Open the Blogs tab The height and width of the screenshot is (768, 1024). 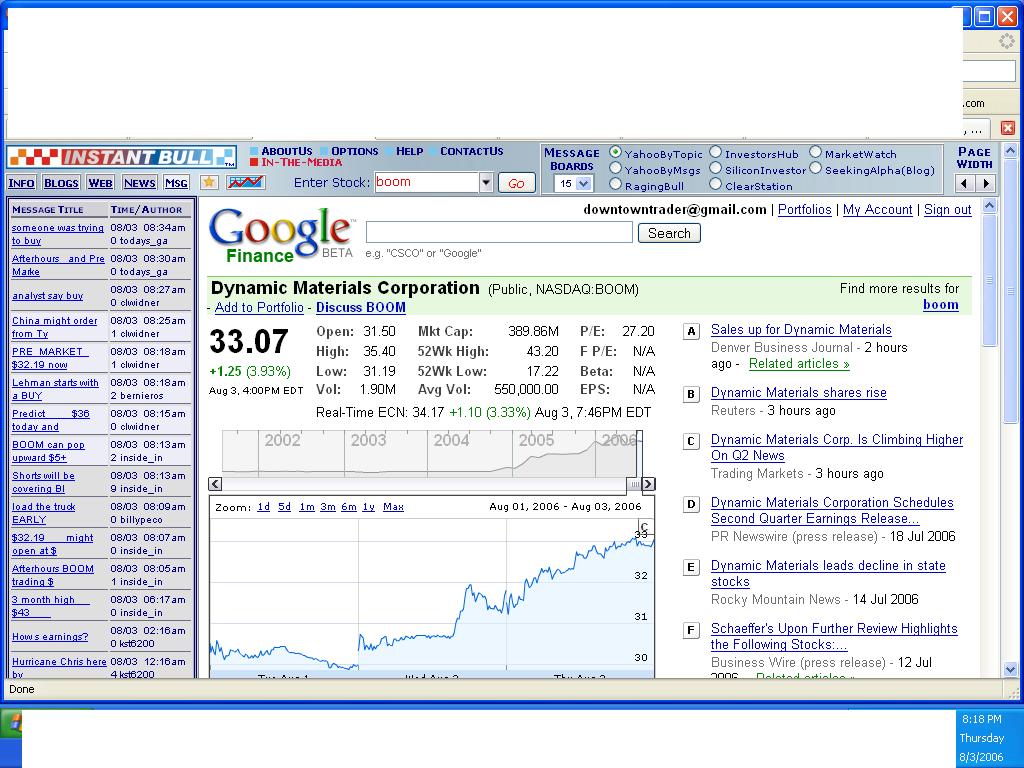61,183
